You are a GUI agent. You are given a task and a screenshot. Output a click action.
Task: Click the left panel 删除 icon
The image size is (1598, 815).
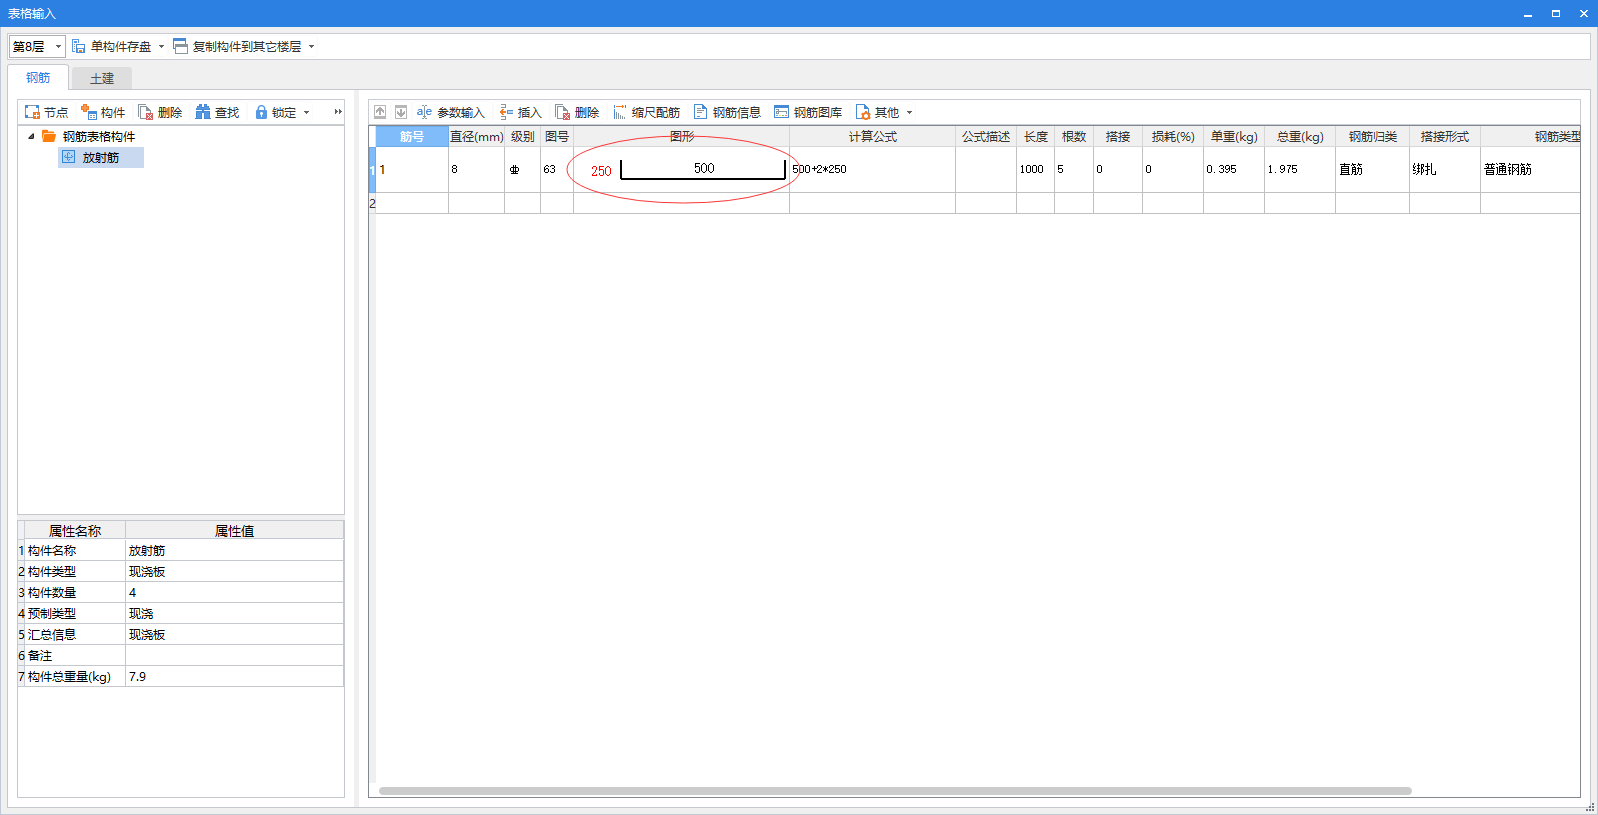pyautogui.click(x=146, y=113)
